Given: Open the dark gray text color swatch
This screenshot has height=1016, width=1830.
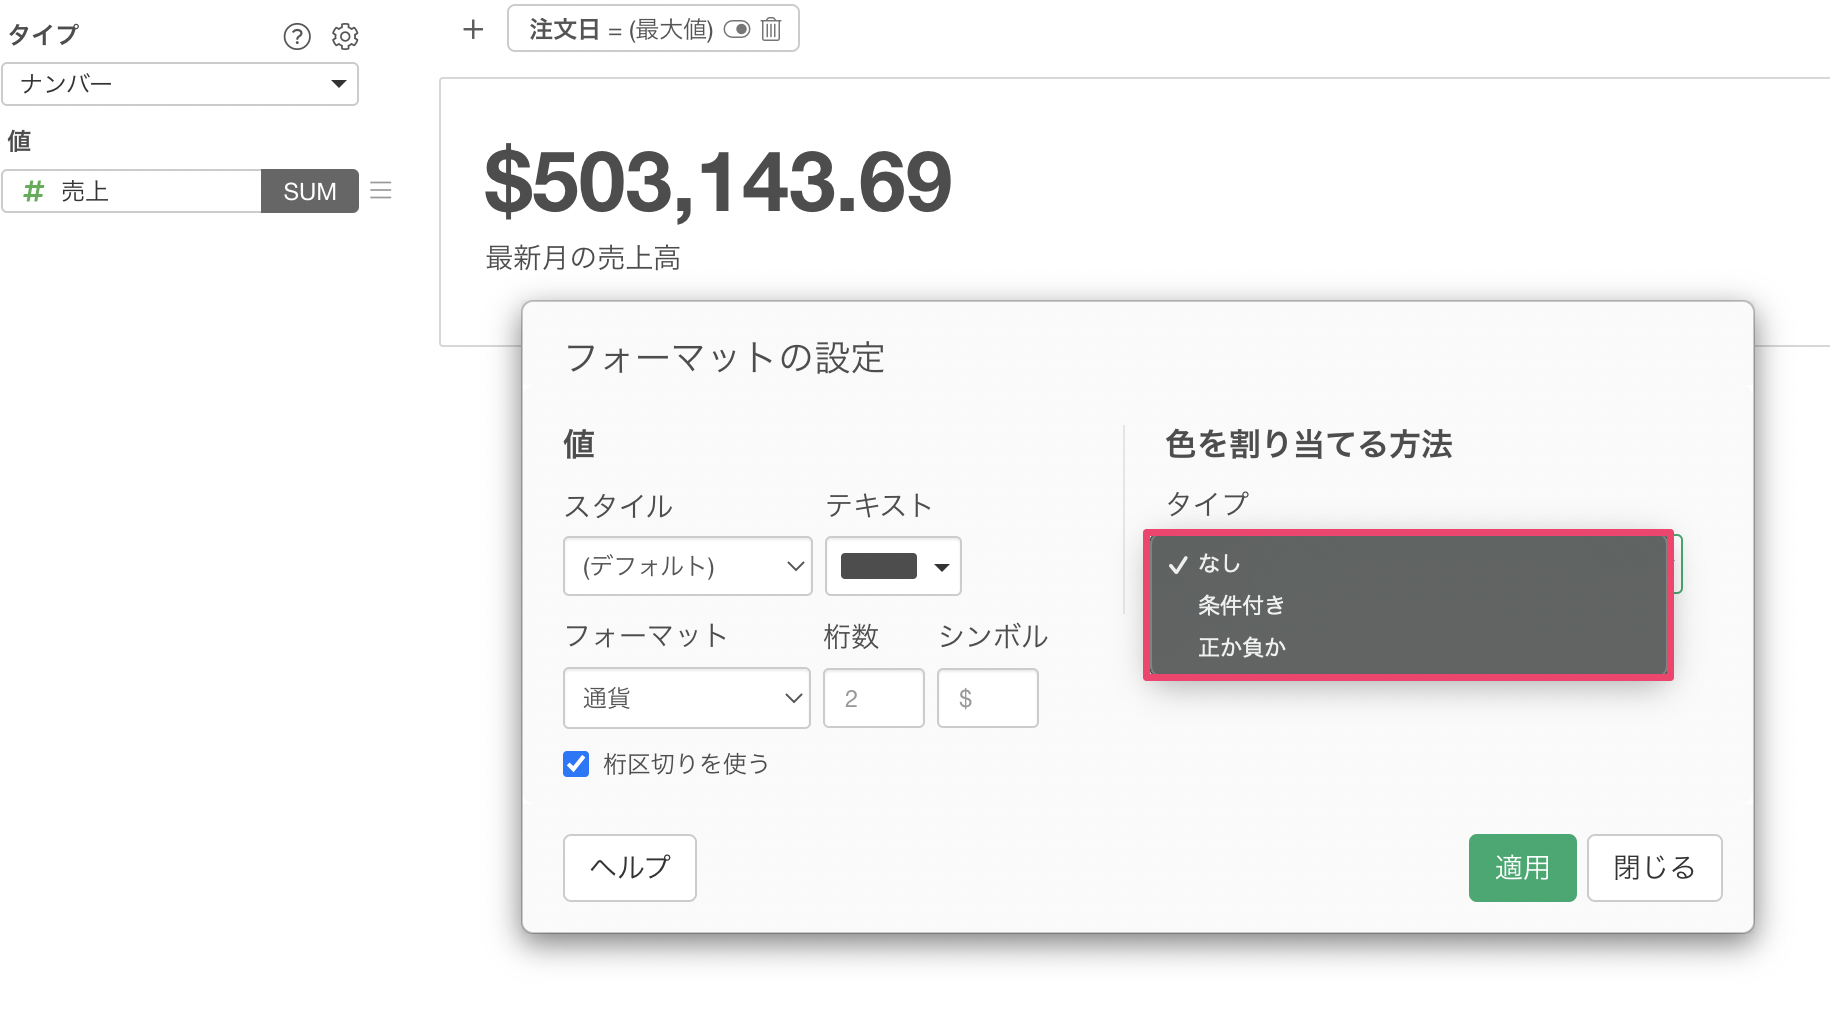Looking at the screenshot, I should [x=893, y=566].
